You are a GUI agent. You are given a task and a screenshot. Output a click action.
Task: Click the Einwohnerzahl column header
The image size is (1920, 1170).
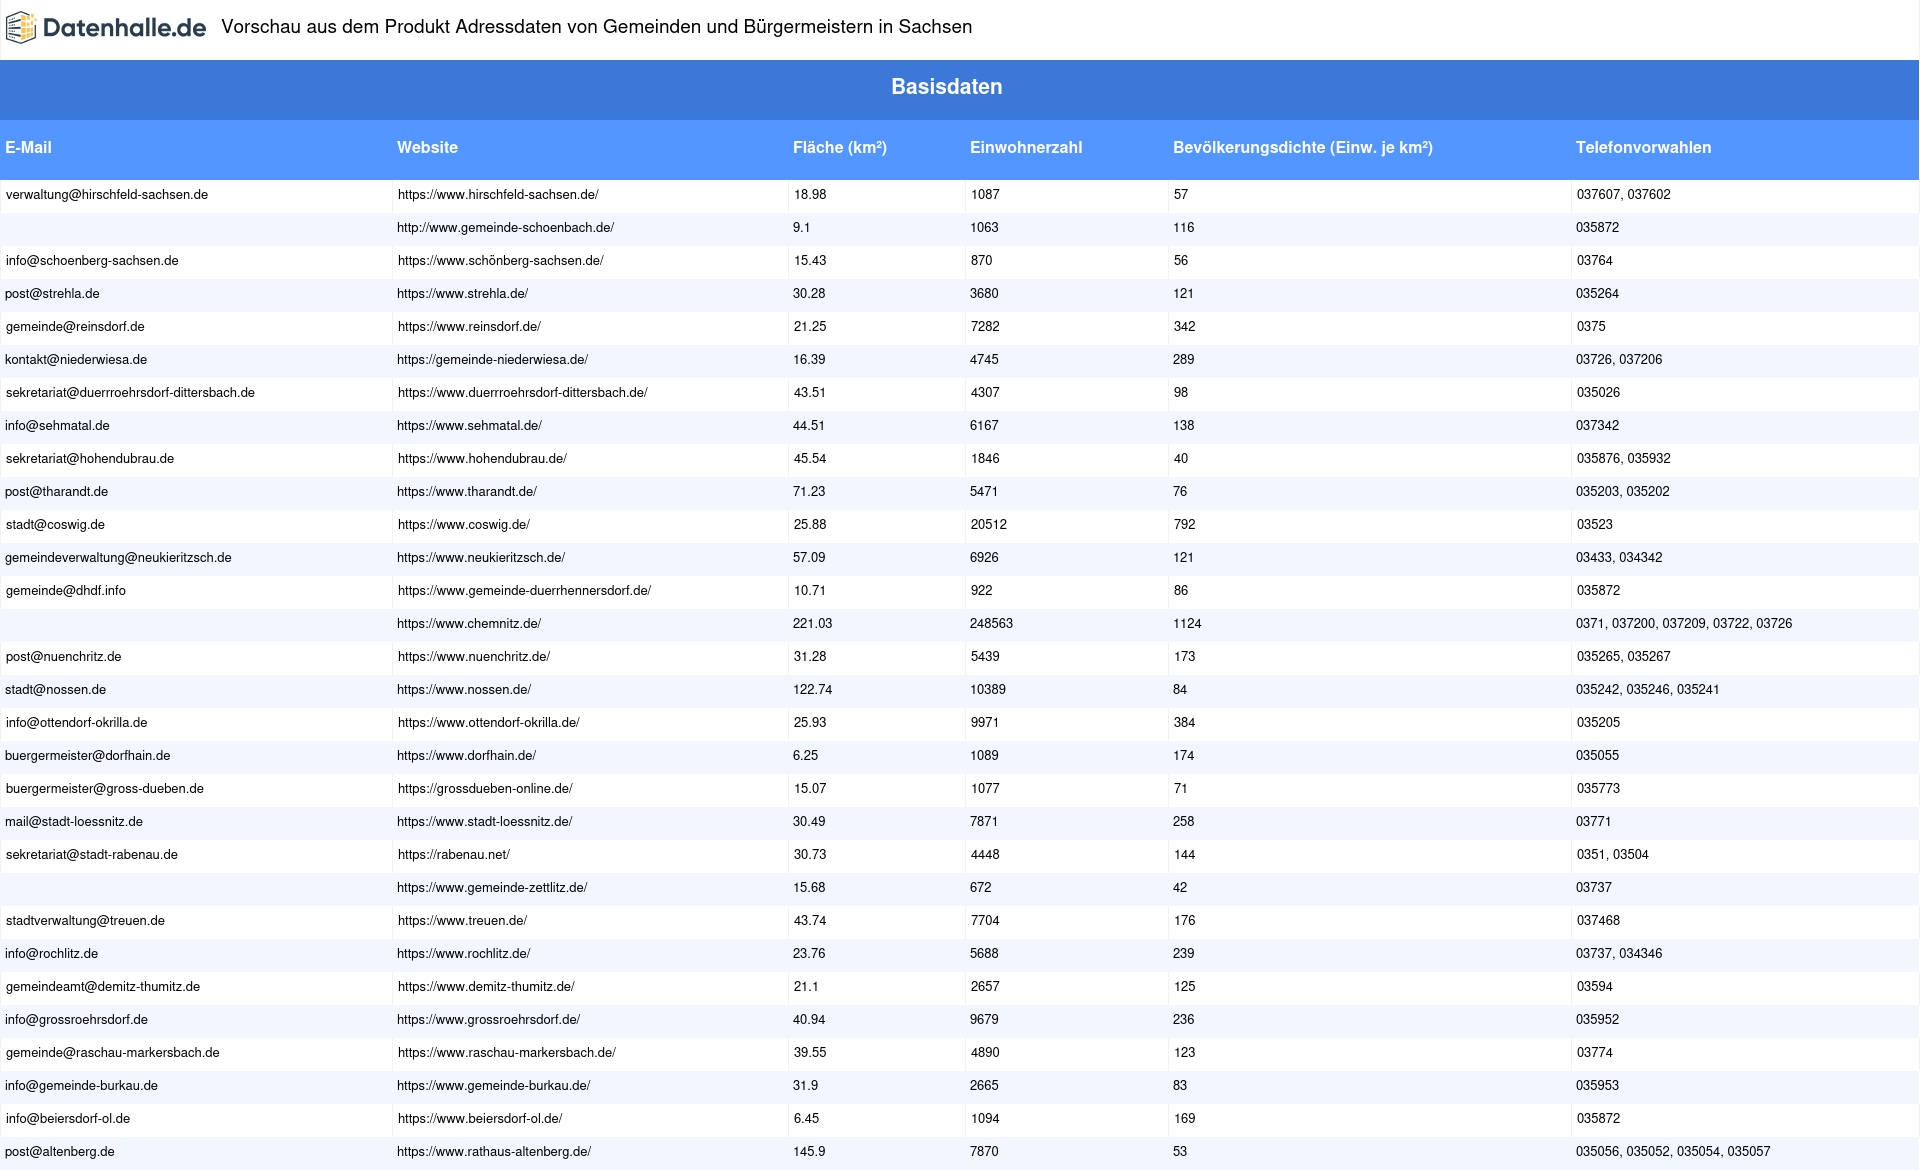pos(1026,147)
